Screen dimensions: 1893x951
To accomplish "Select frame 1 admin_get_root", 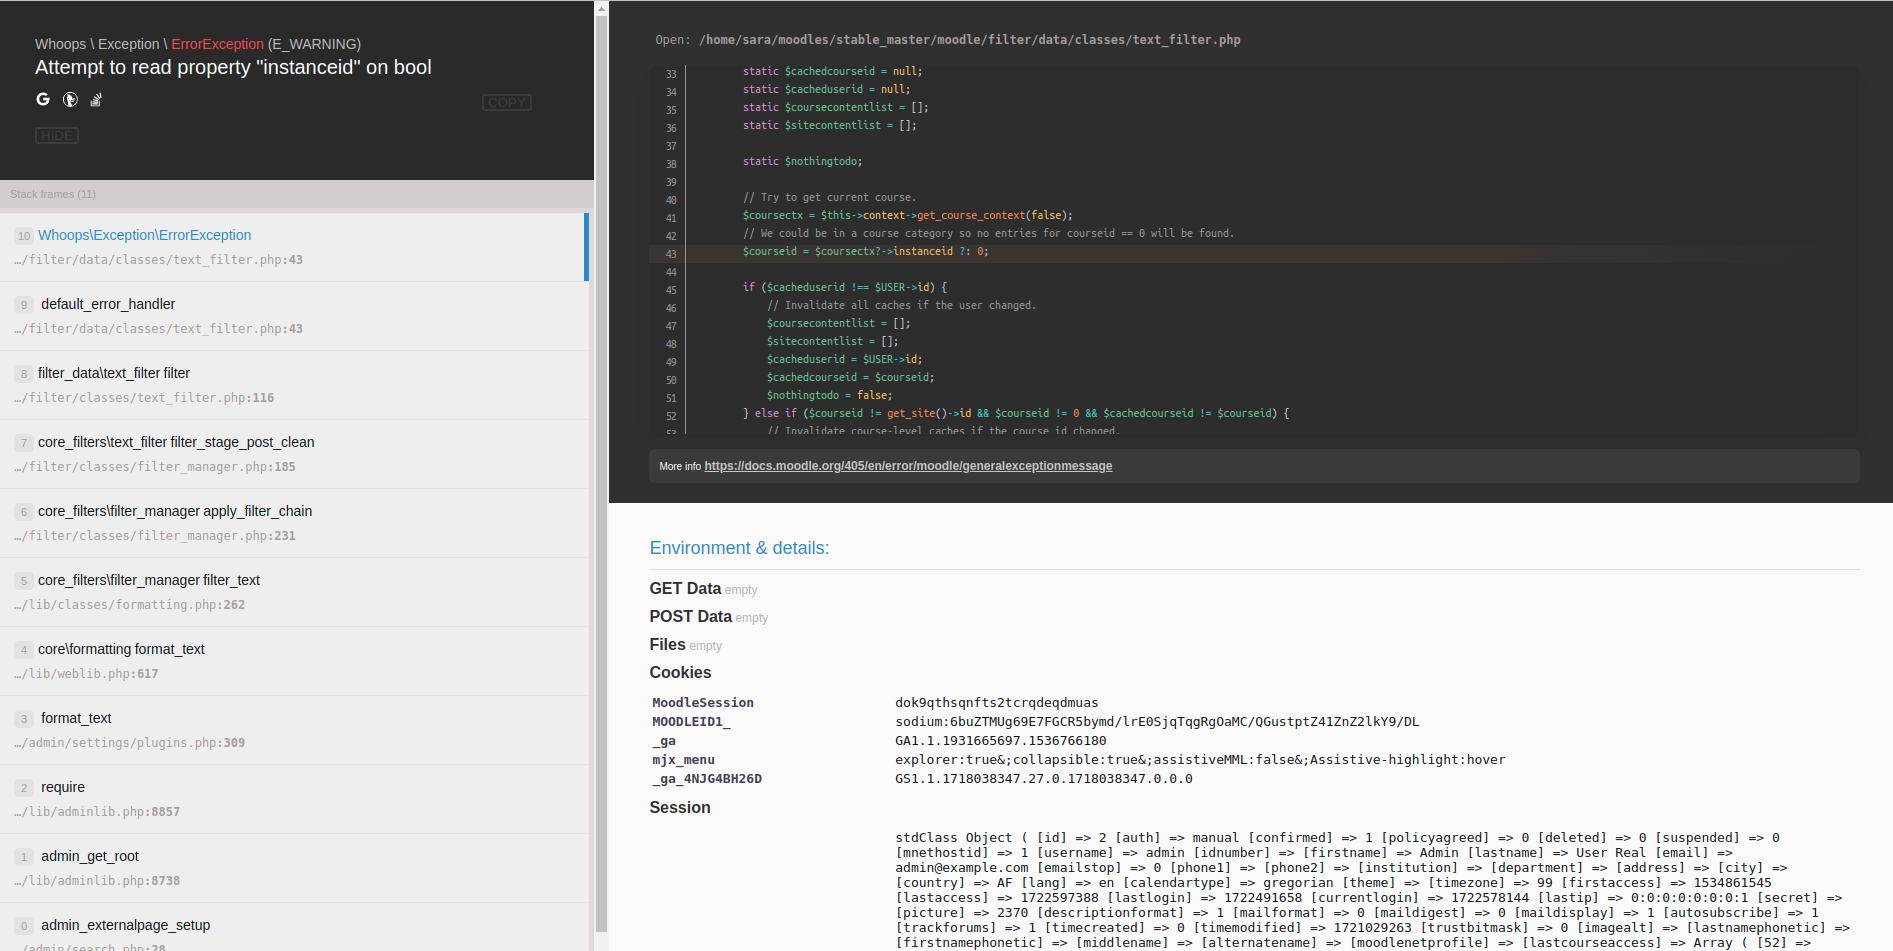I will (x=294, y=868).
